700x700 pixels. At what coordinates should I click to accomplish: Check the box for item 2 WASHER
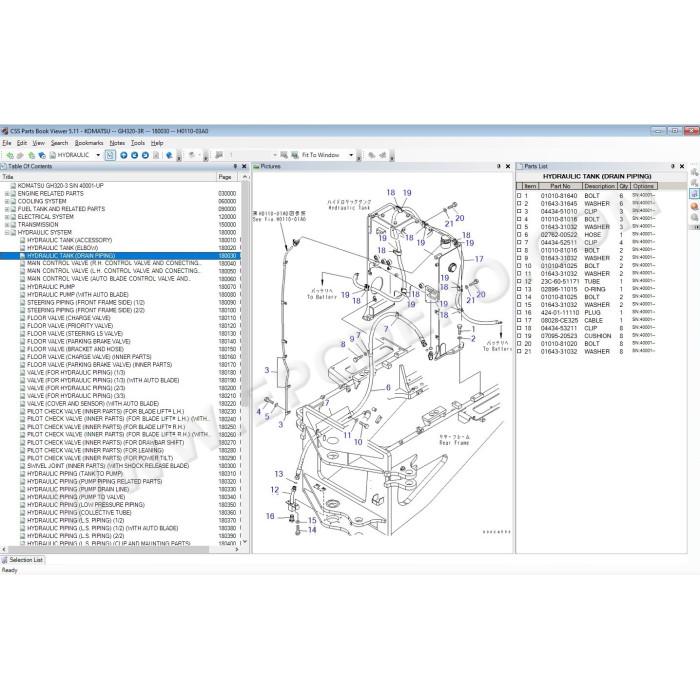point(519,203)
